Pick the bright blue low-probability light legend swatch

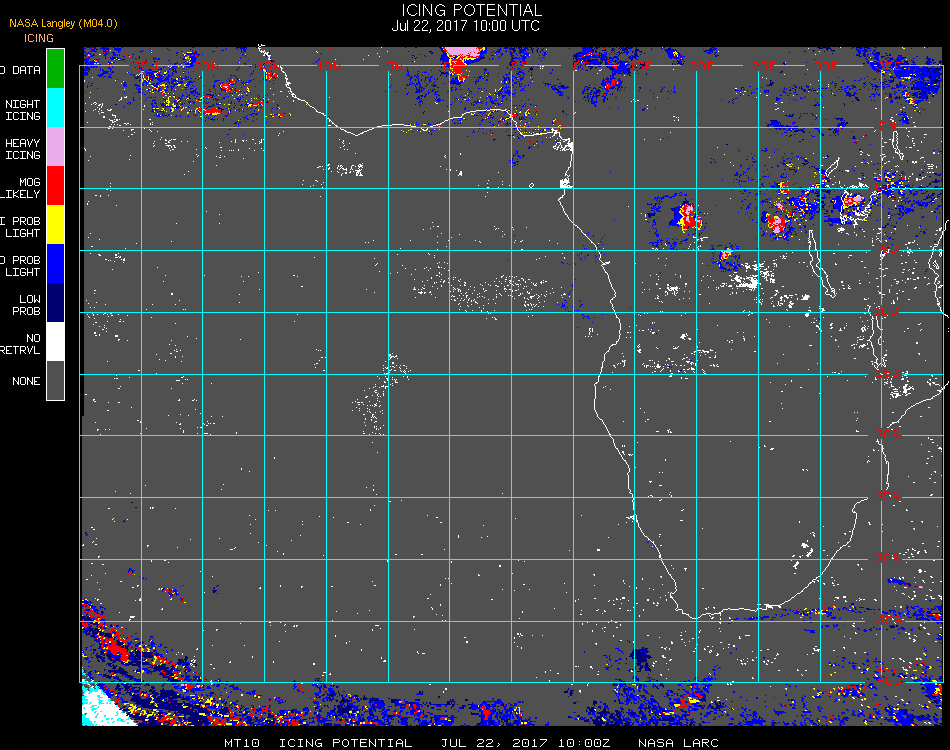[55, 264]
